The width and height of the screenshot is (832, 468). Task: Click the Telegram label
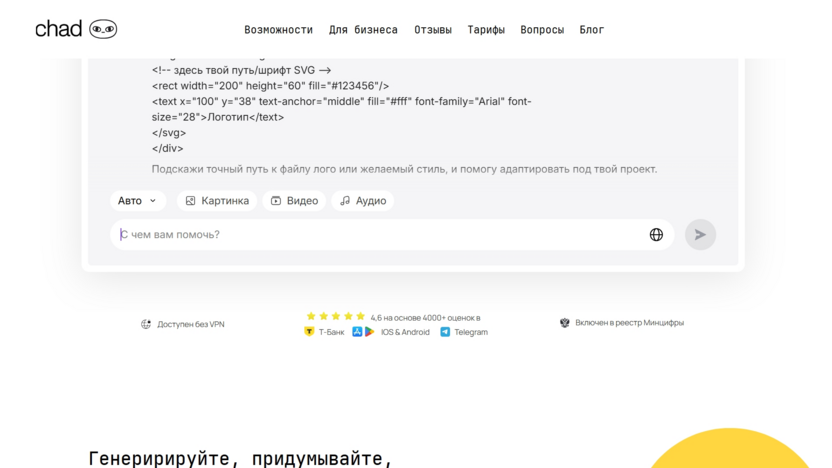[x=471, y=332]
